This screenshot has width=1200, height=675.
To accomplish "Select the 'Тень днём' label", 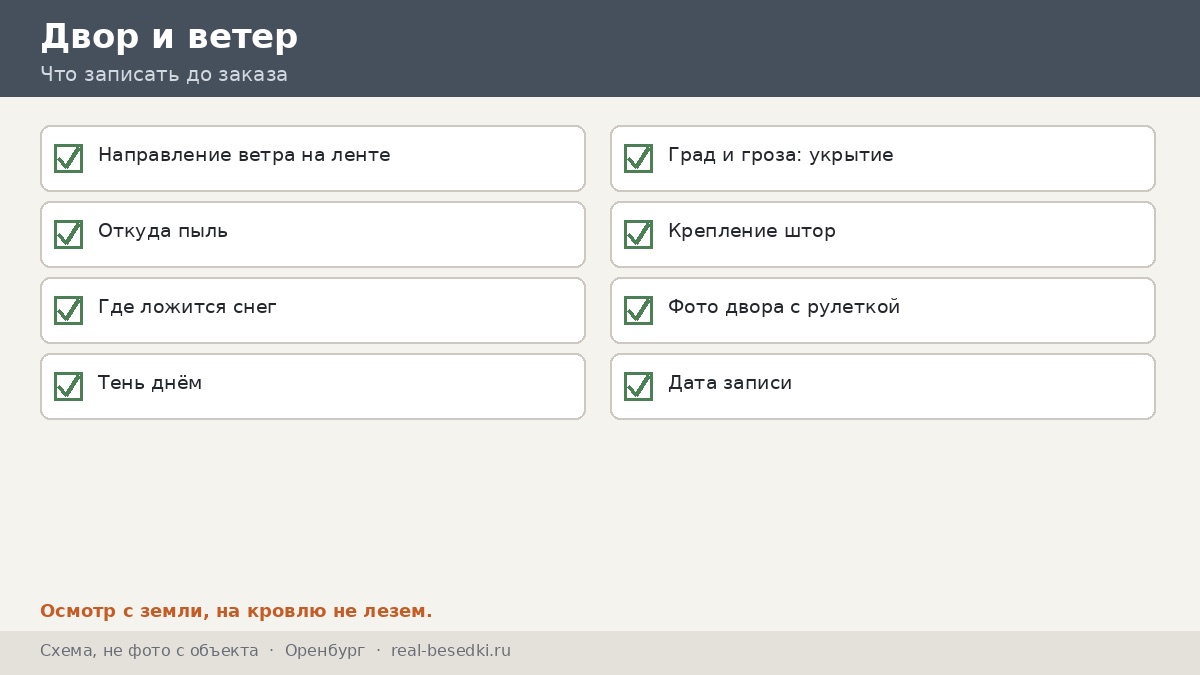I will (150, 383).
